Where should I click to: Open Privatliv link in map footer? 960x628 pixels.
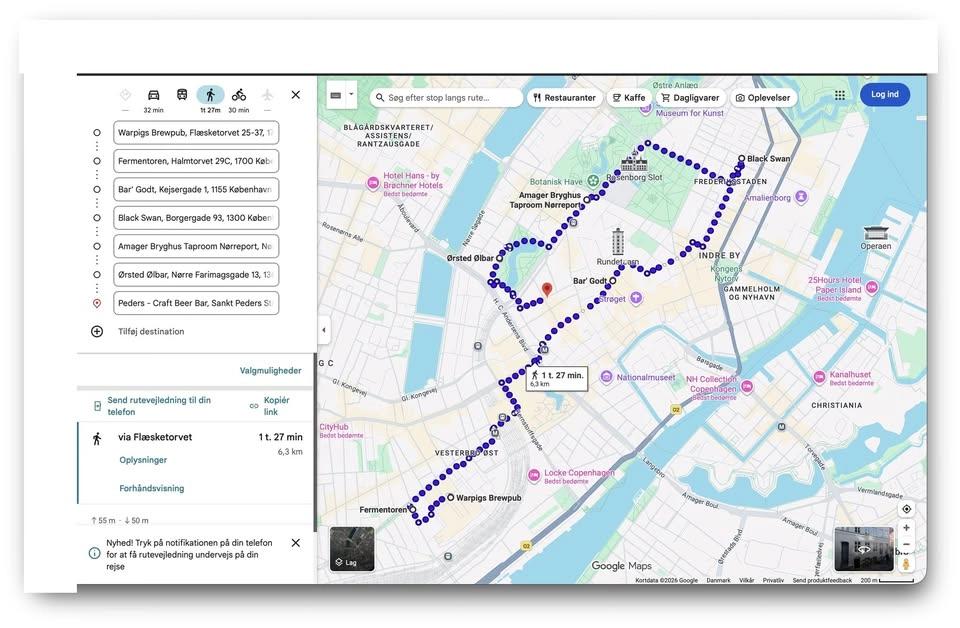point(773,580)
